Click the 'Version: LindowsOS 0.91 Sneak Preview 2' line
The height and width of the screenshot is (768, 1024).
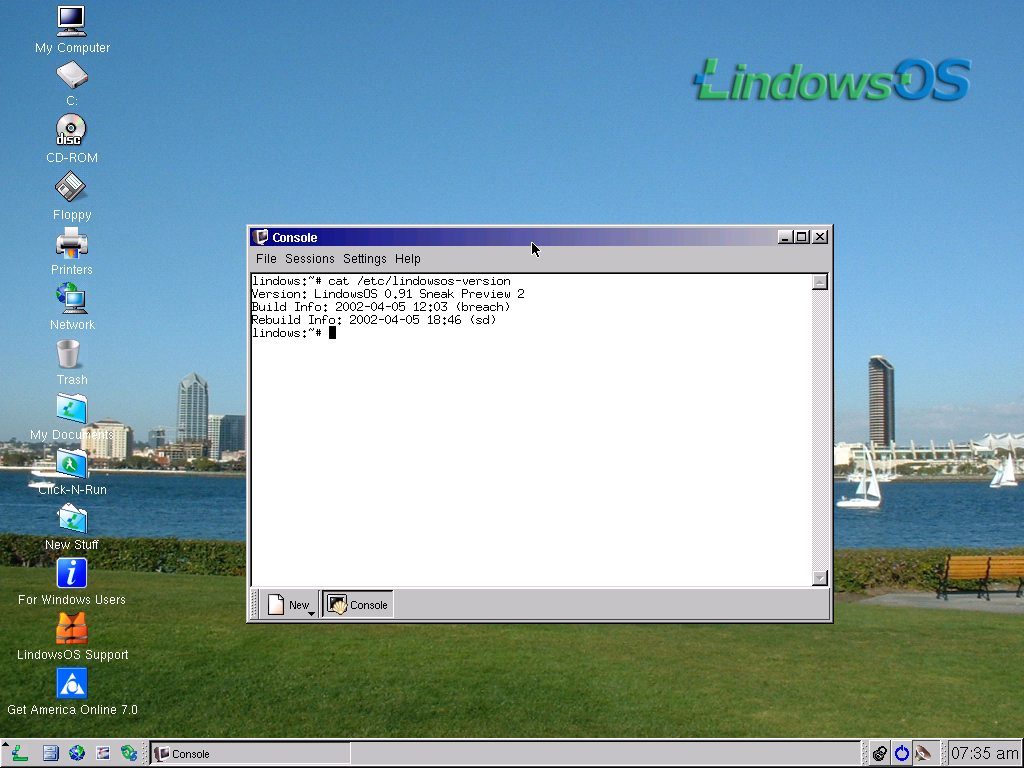[x=388, y=294]
